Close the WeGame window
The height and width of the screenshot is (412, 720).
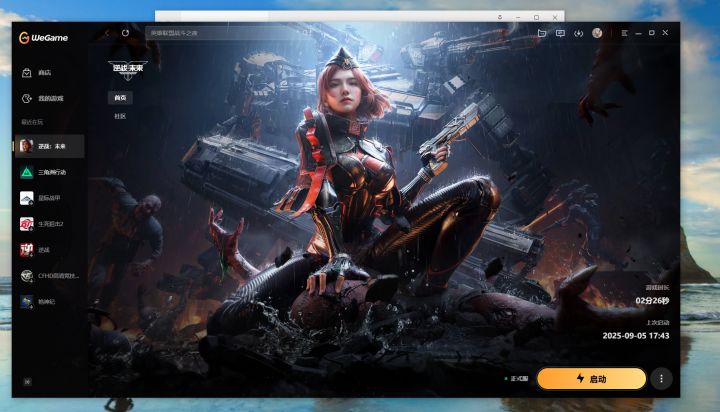pos(665,33)
